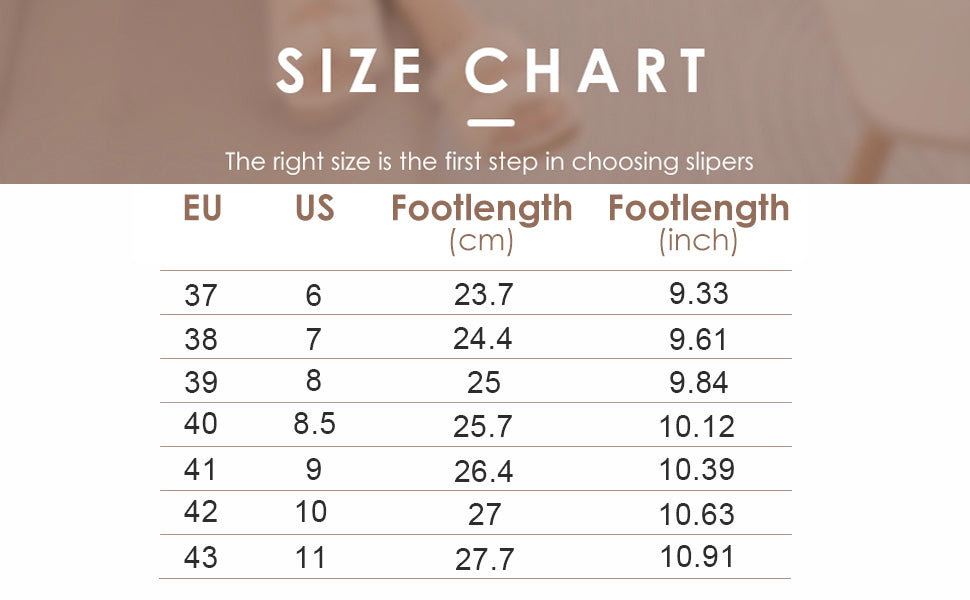Choose EU size 40 cell
The width and height of the screenshot is (970, 600).
pyautogui.click(x=201, y=425)
